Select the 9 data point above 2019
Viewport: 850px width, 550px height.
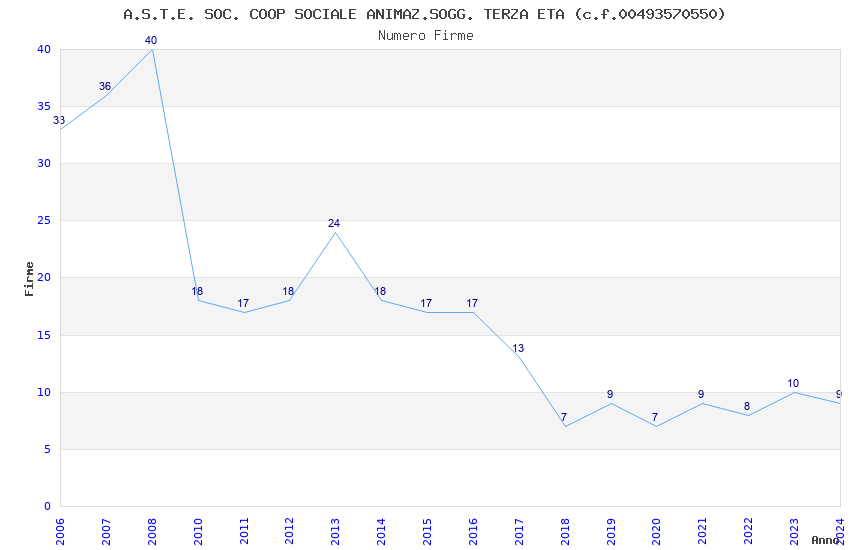(x=610, y=394)
